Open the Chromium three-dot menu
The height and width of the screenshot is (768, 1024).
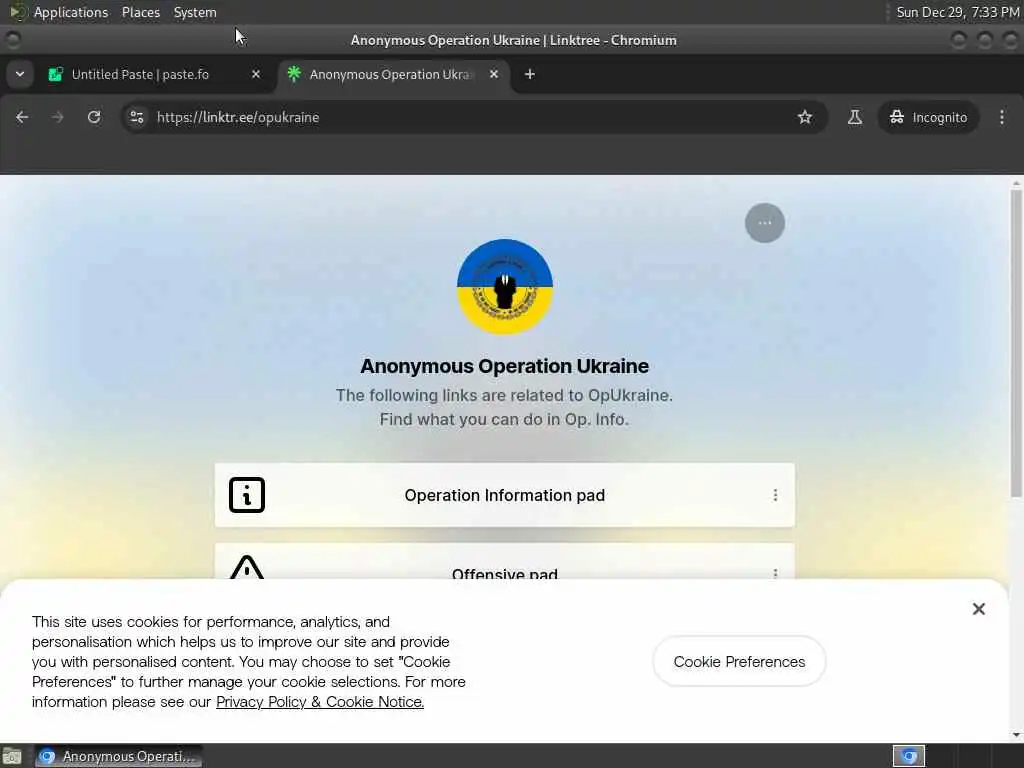[1002, 118]
